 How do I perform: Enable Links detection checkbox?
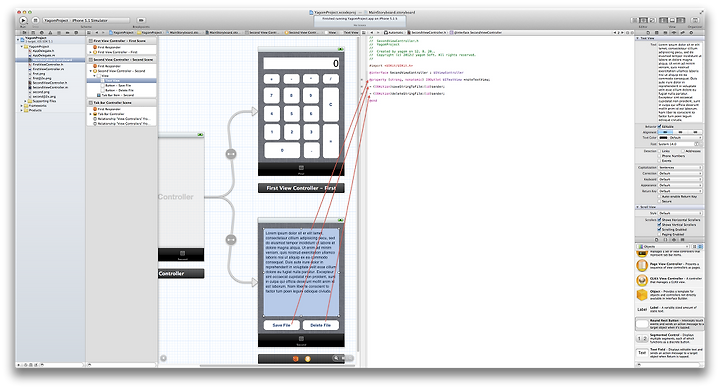(x=660, y=151)
